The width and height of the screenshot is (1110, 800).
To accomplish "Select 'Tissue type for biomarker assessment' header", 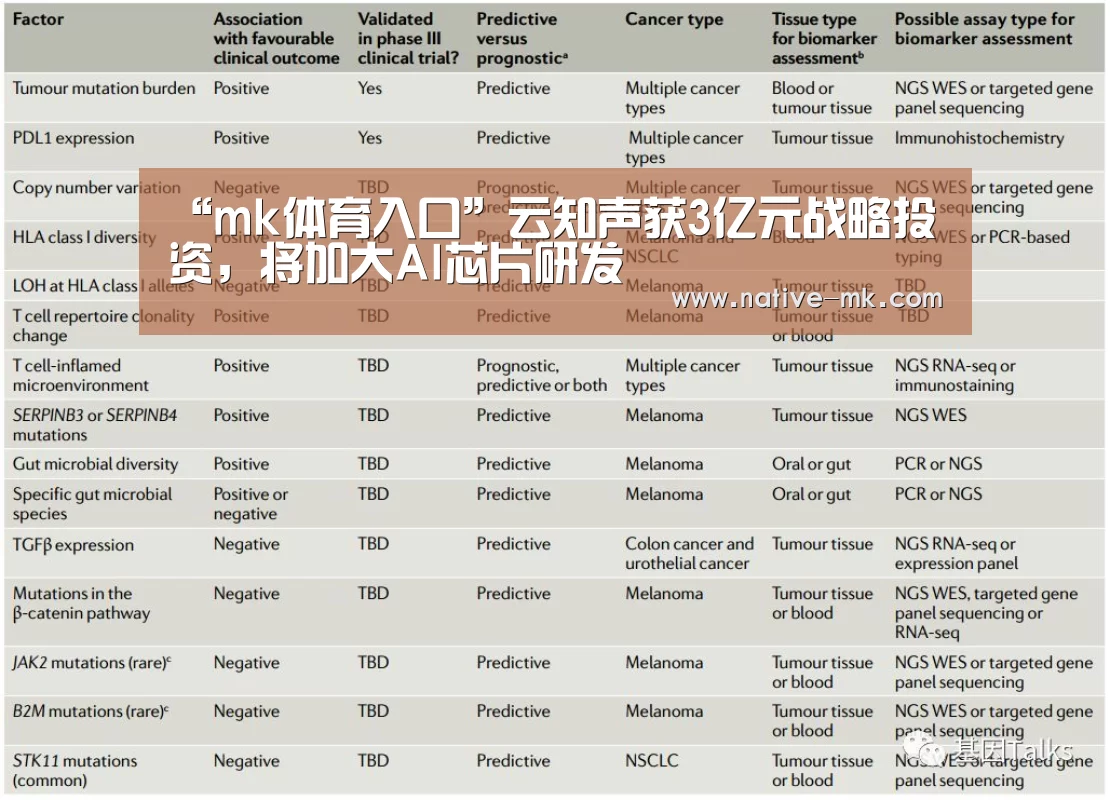I will (824, 38).
